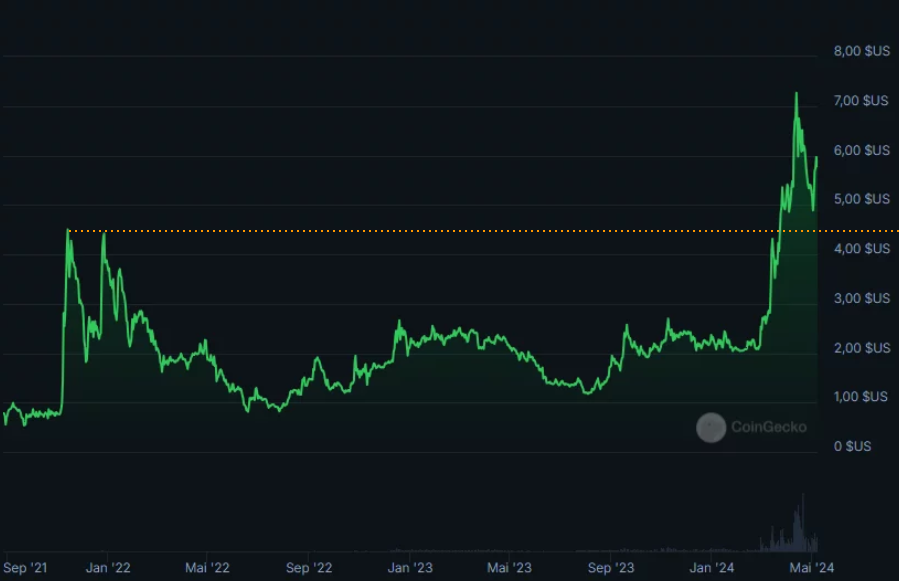Click the CoinGecko watermark text

coord(768,427)
